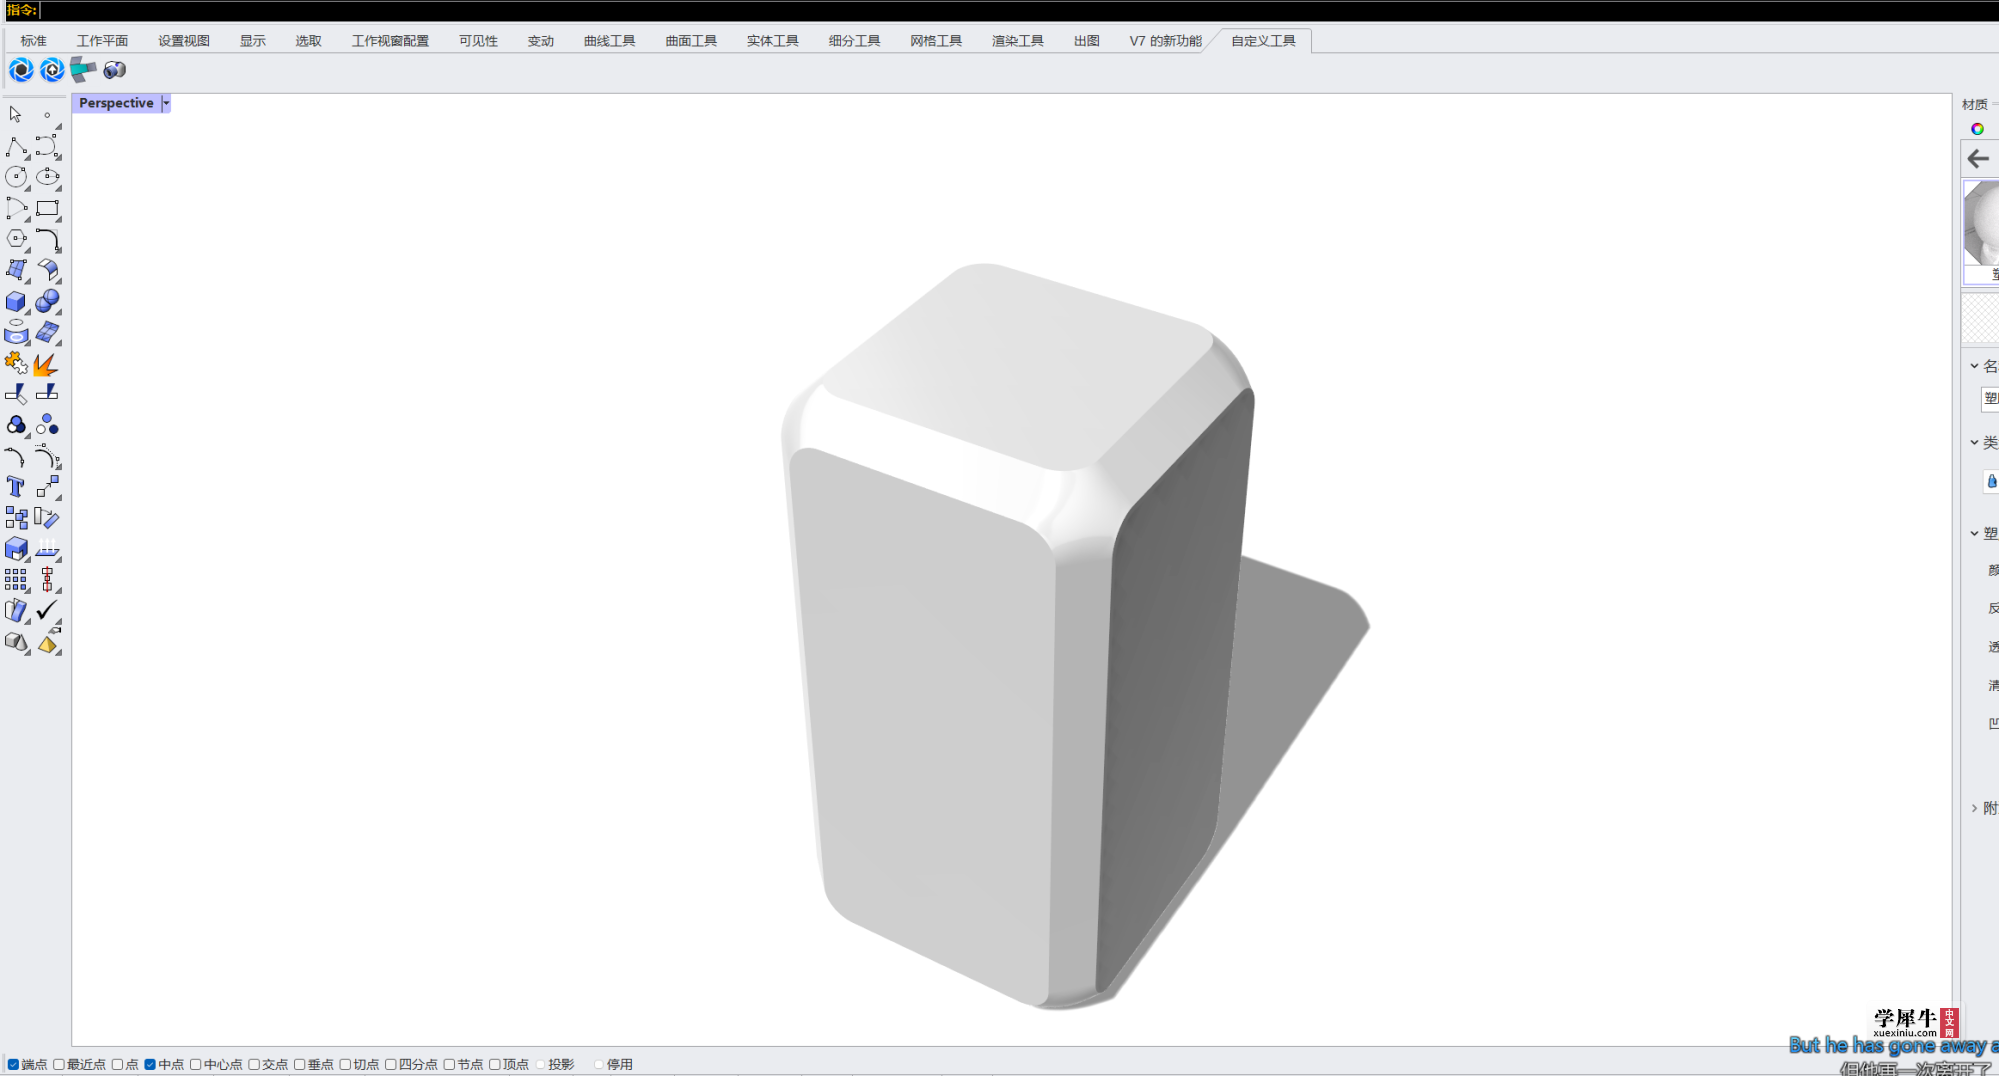Image resolution: width=1999 pixels, height=1076 pixels.
Task: Select the trim tool
Action: pyautogui.click(x=16, y=394)
